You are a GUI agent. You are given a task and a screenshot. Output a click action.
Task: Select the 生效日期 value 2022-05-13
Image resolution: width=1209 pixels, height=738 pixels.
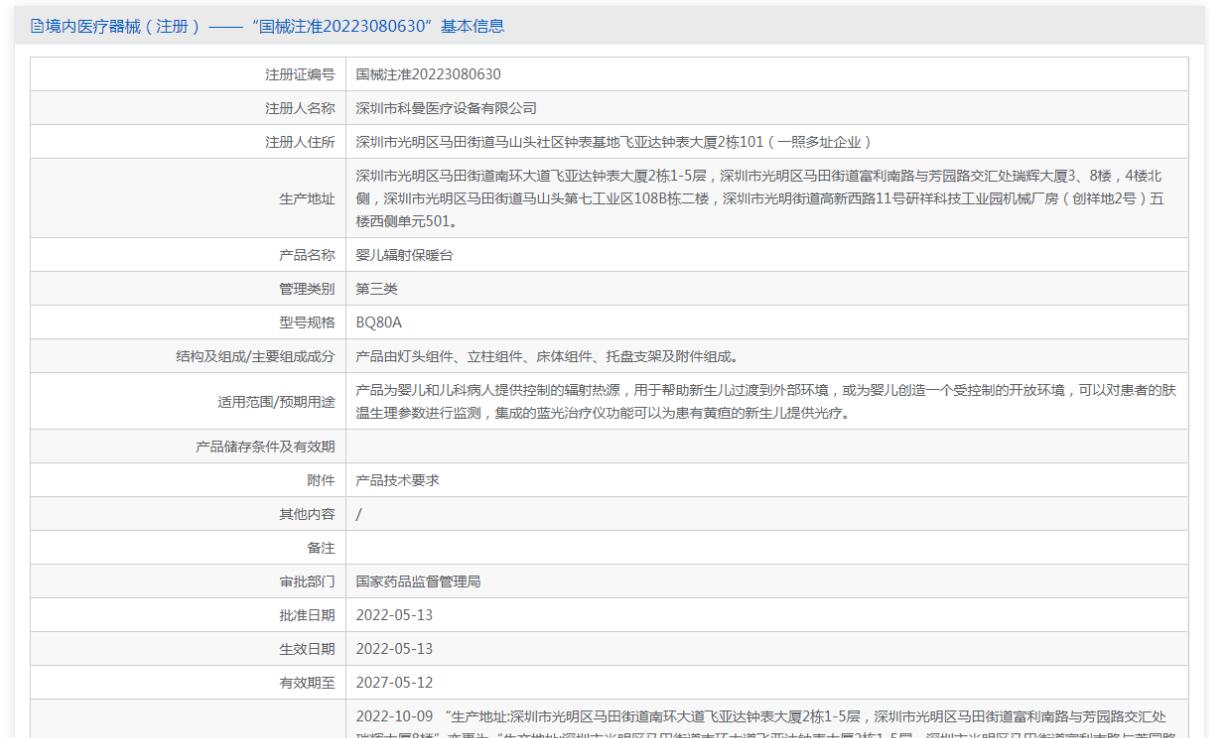(395, 650)
